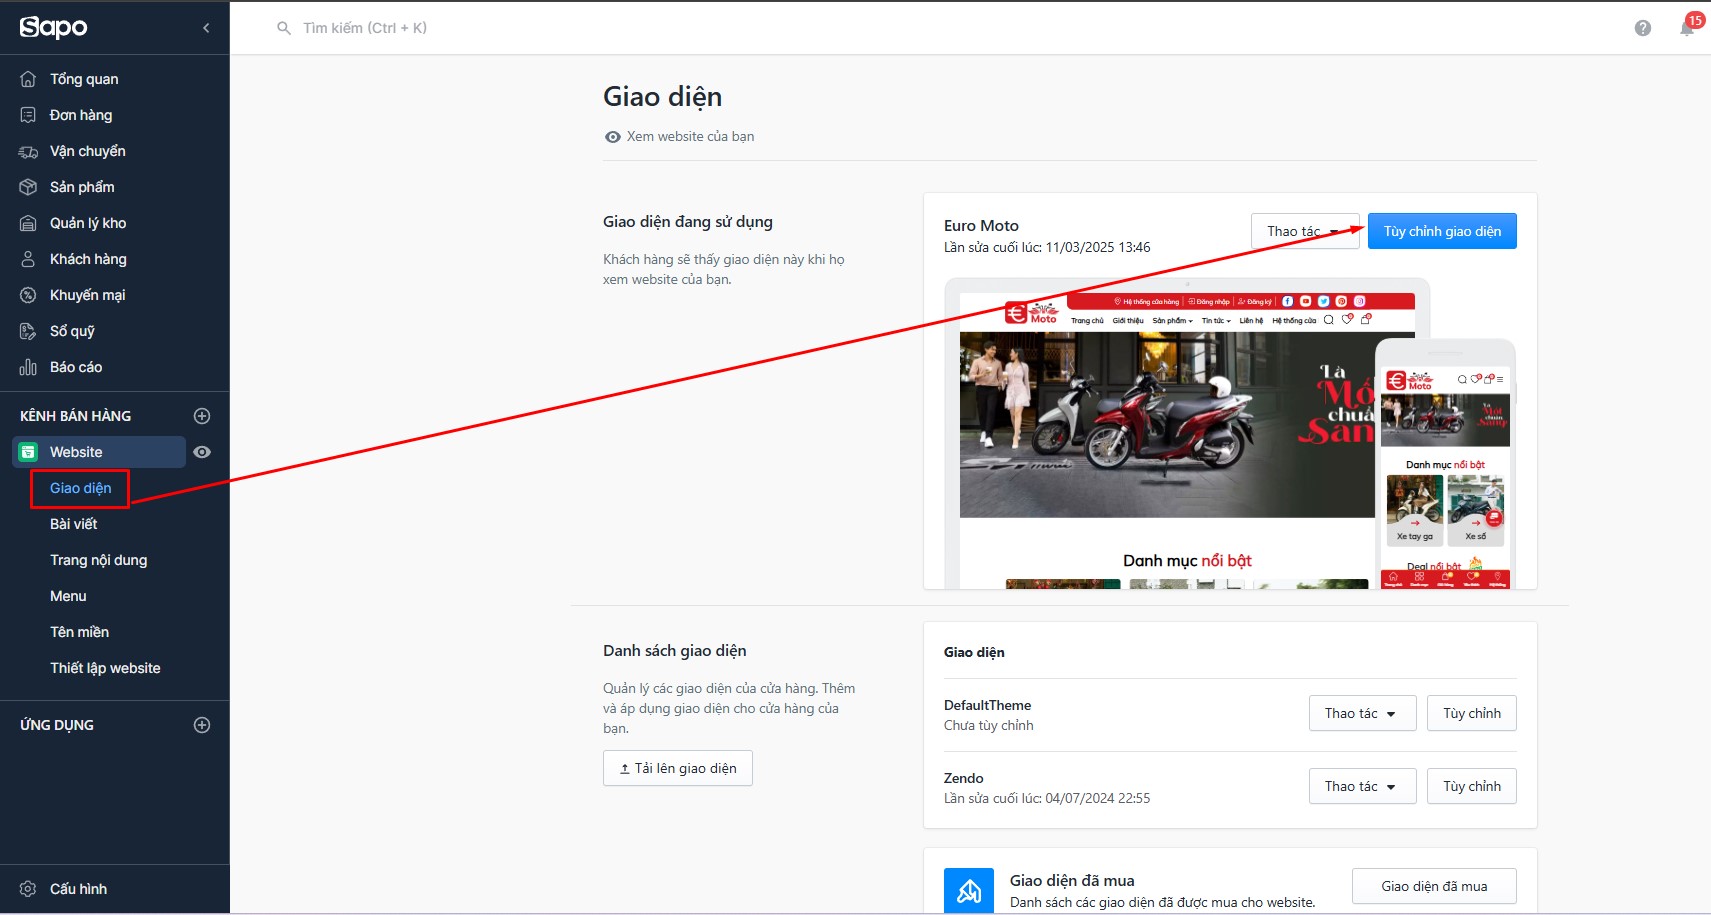Click the Quản lý kho warehouse icon
1711x915 pixels.
(28, 223)
